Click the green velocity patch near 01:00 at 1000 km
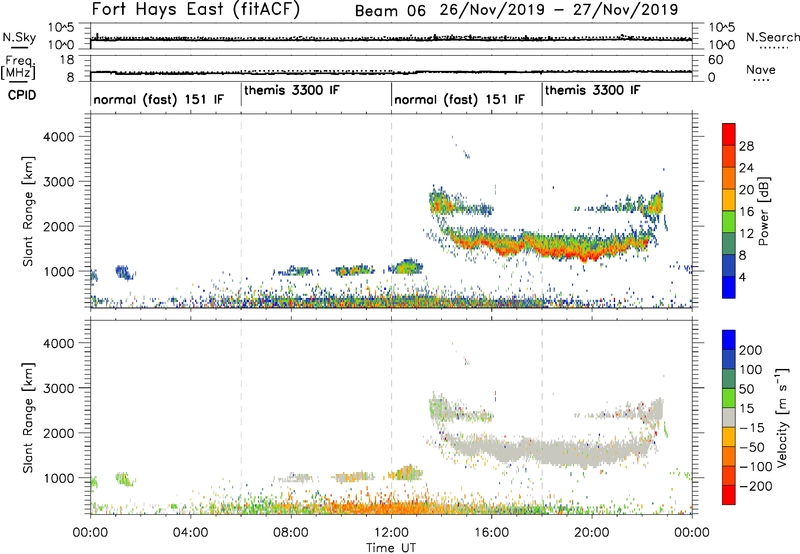The width and height of the screenshot is (800, 554). tap(123, 479)
